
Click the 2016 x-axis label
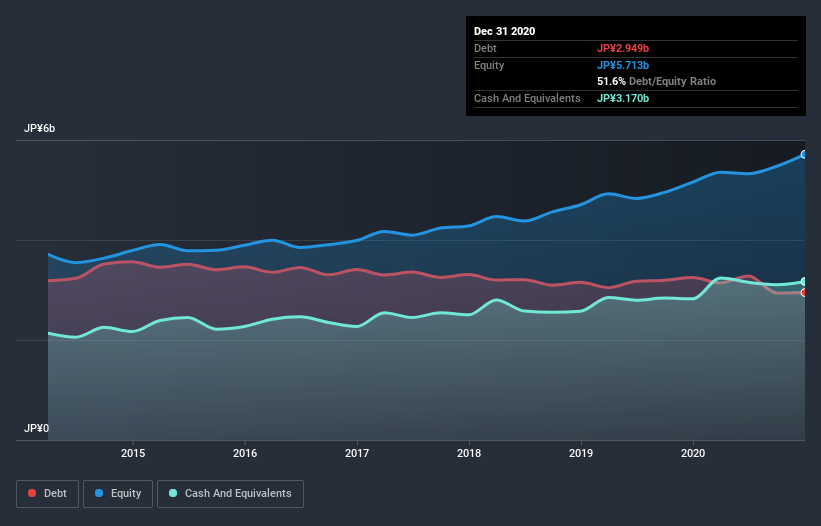click(x=245, y=453)
